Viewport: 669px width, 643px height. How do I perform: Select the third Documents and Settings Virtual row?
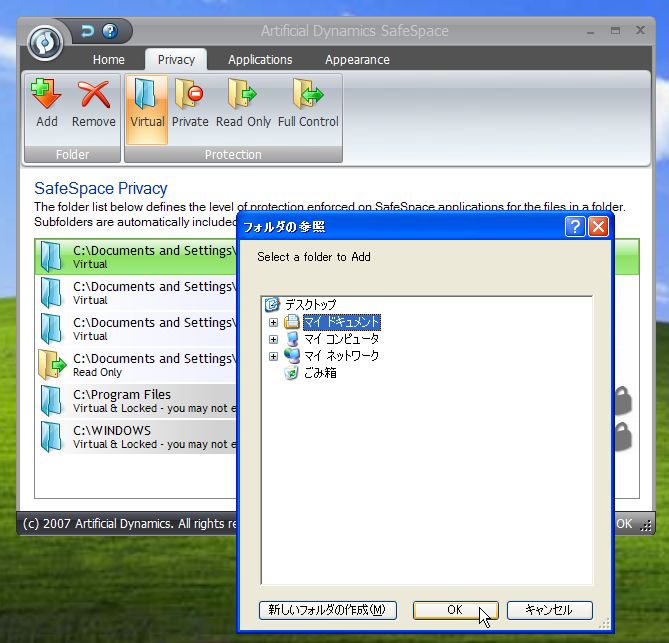pos(136,329)
